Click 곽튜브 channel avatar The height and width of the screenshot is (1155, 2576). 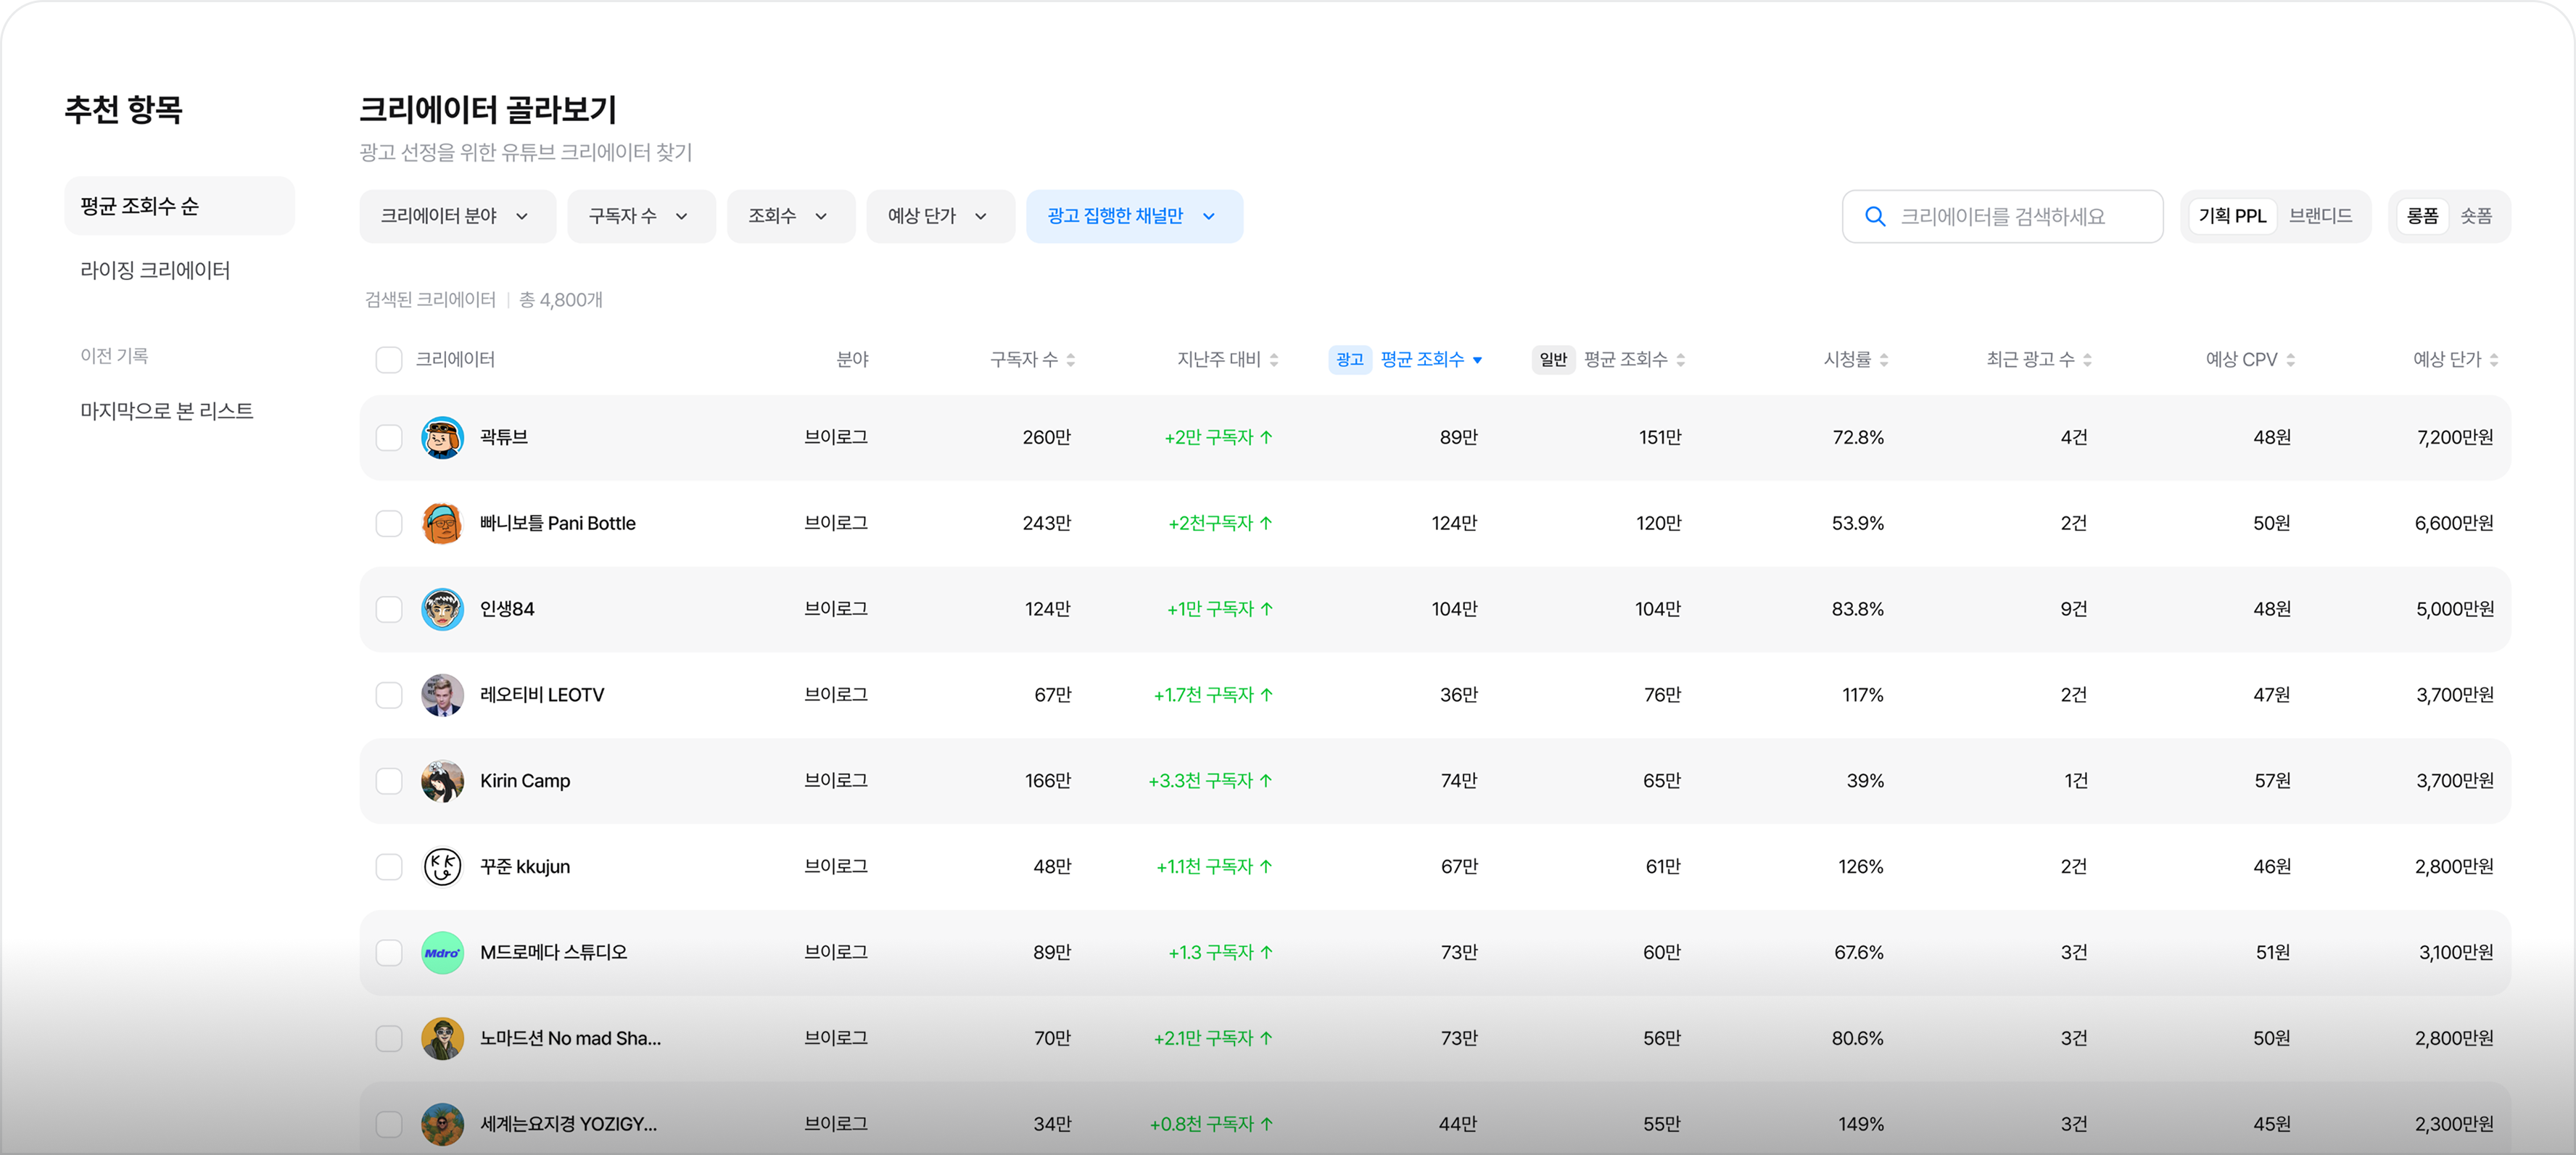click(442, 438)
